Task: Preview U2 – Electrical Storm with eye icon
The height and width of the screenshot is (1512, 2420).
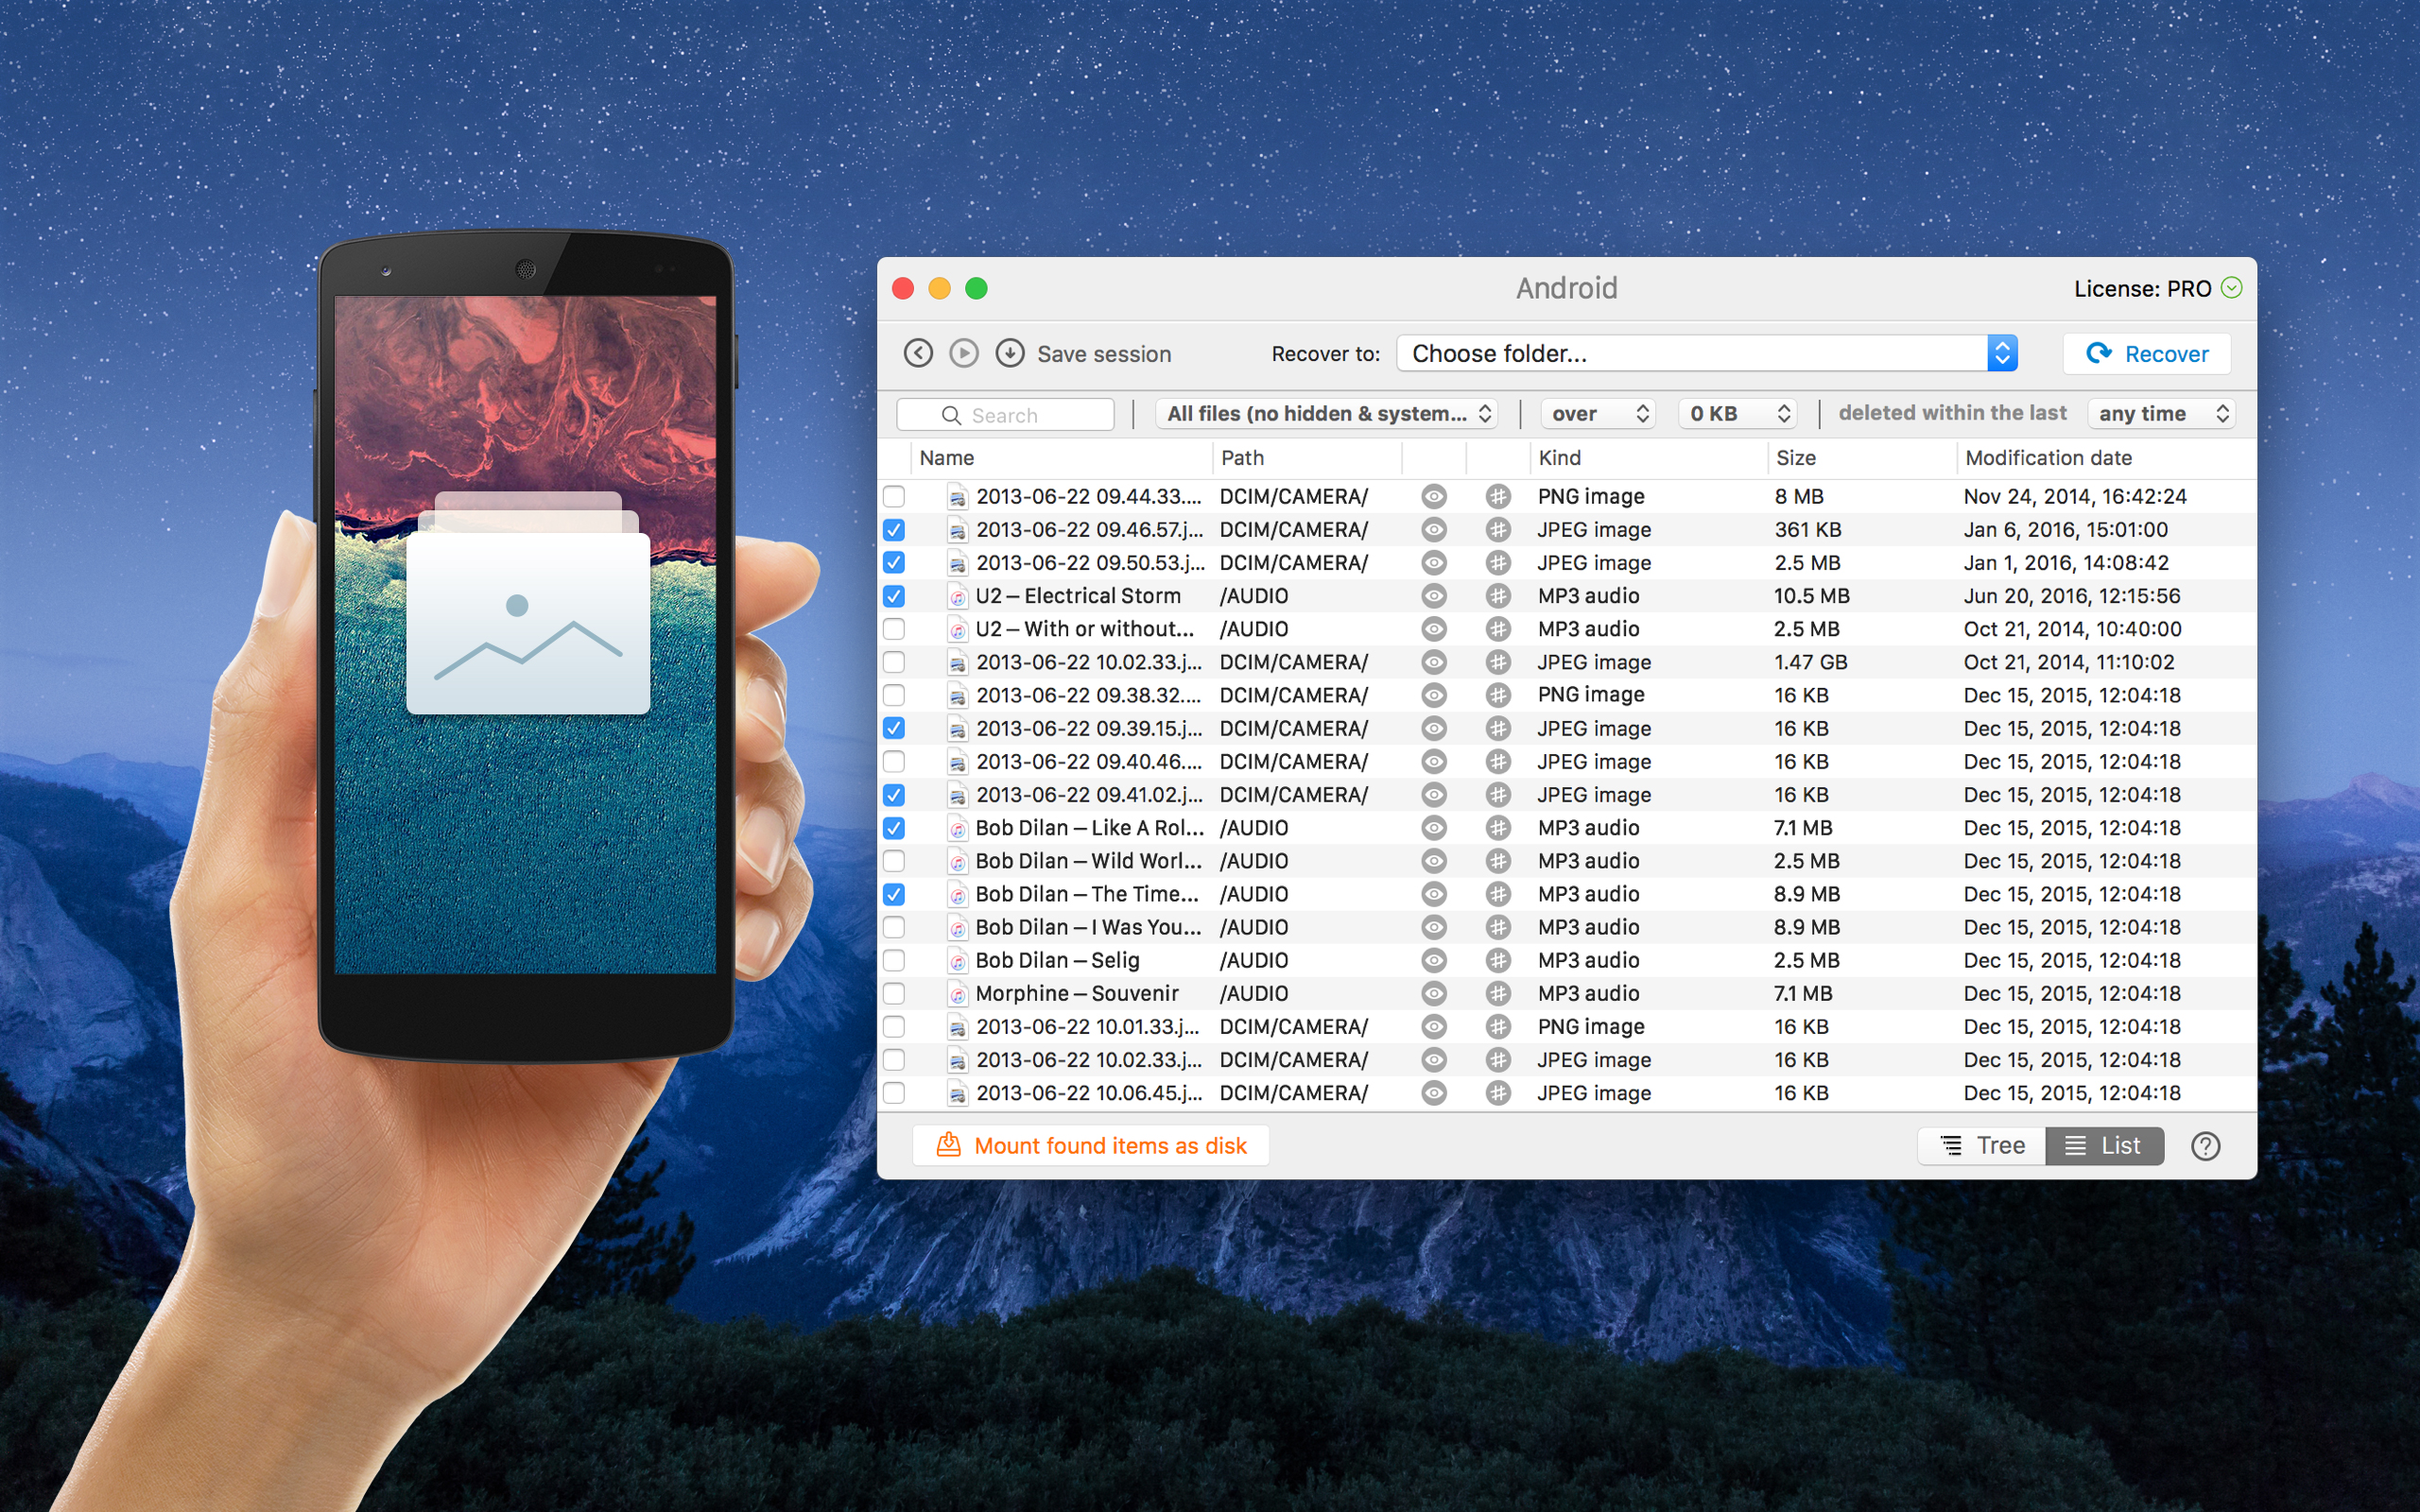Action: point(1433,596)
